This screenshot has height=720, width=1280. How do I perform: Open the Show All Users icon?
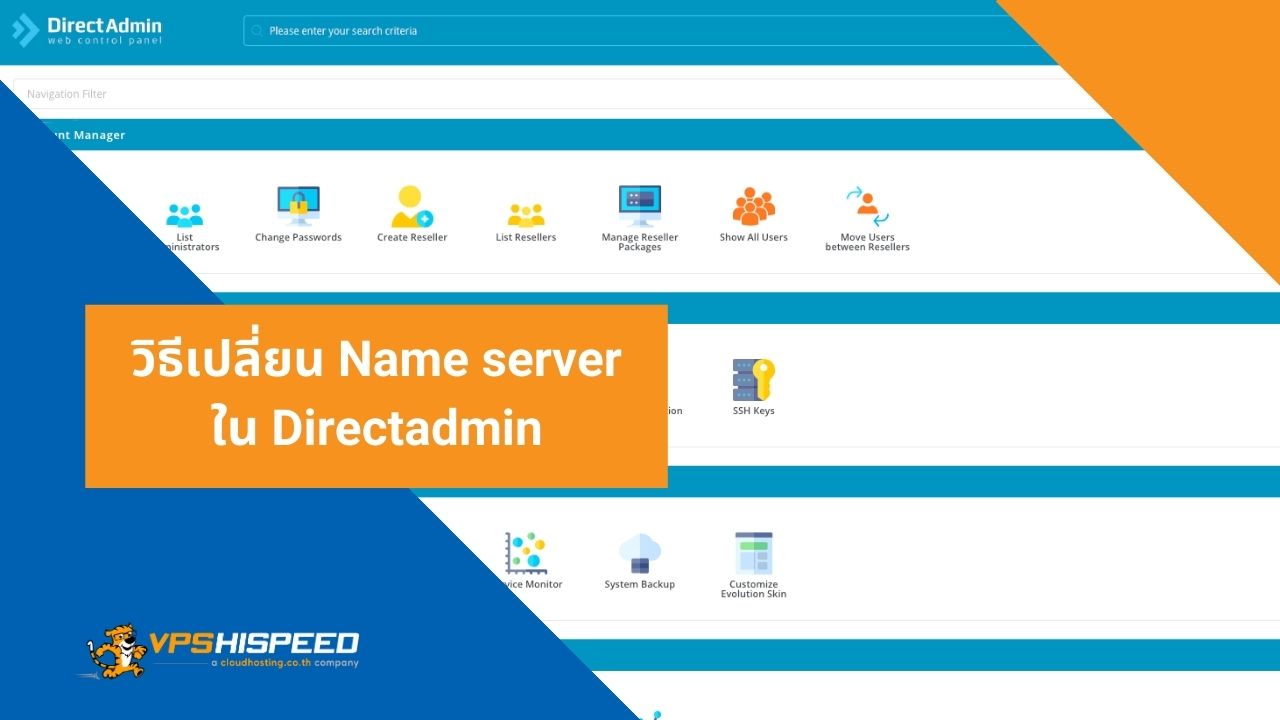[754, 207]
